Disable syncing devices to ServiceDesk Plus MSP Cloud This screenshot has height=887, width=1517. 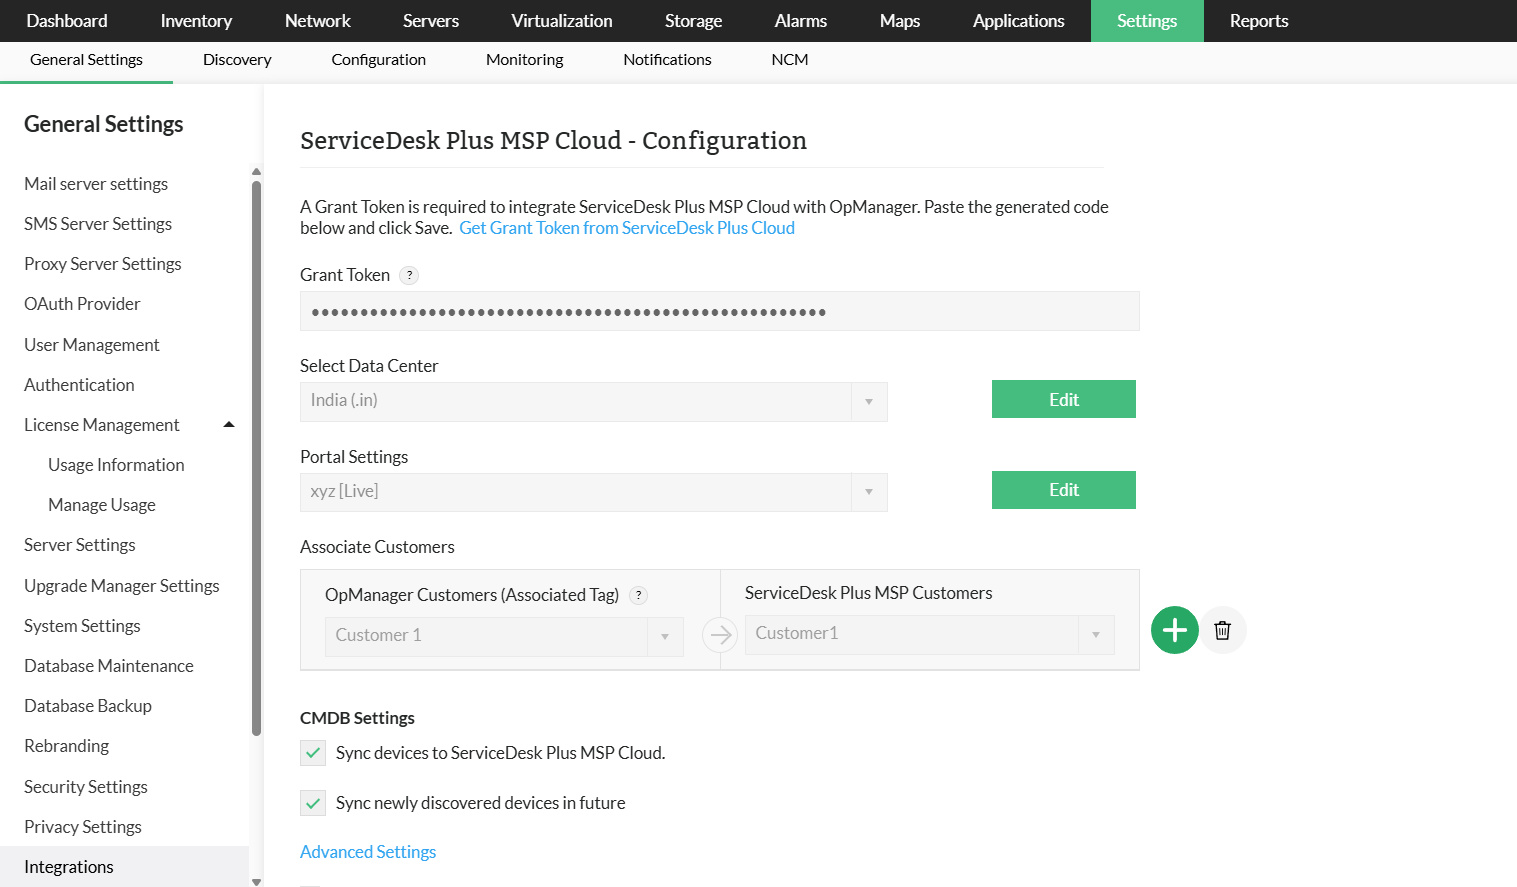point(312,752)
